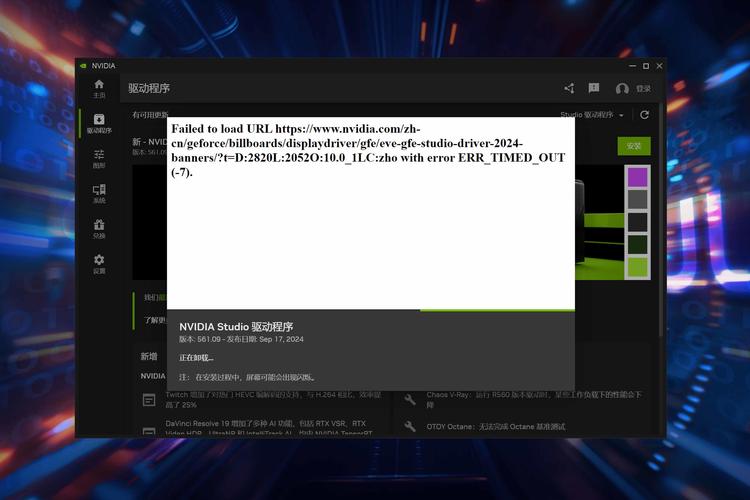The image size is (750, 500).
Task: Refresh the driver list with reload icon
Action: tap(644, 115)
